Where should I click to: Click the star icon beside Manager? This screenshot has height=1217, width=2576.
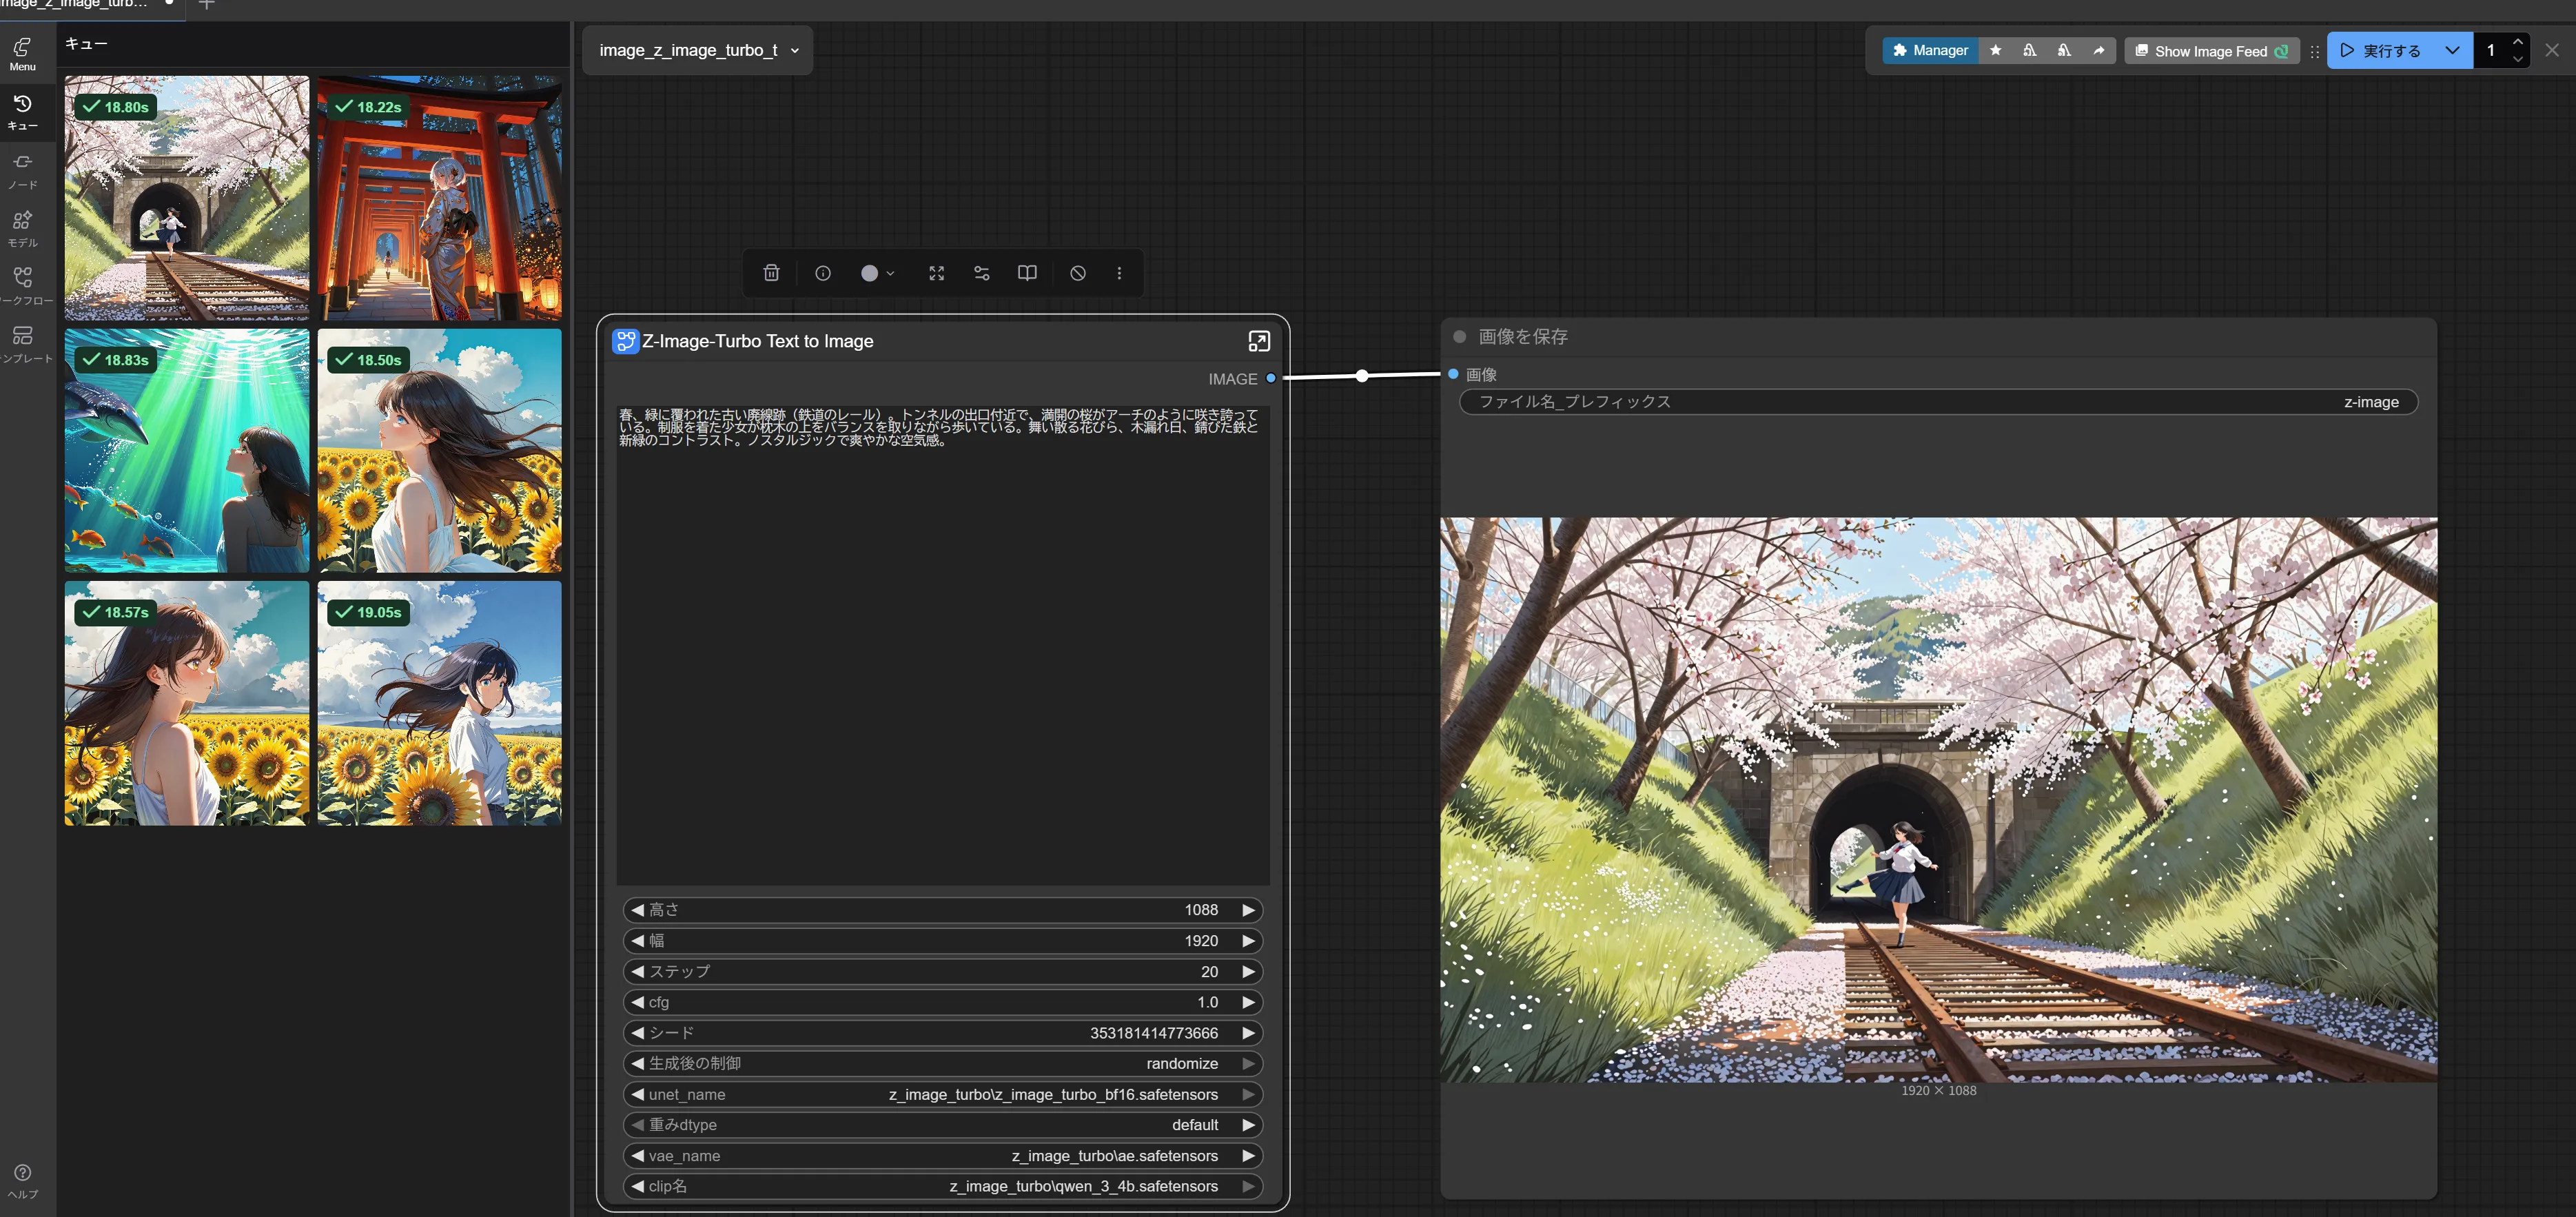click(x=1995, y=50)
